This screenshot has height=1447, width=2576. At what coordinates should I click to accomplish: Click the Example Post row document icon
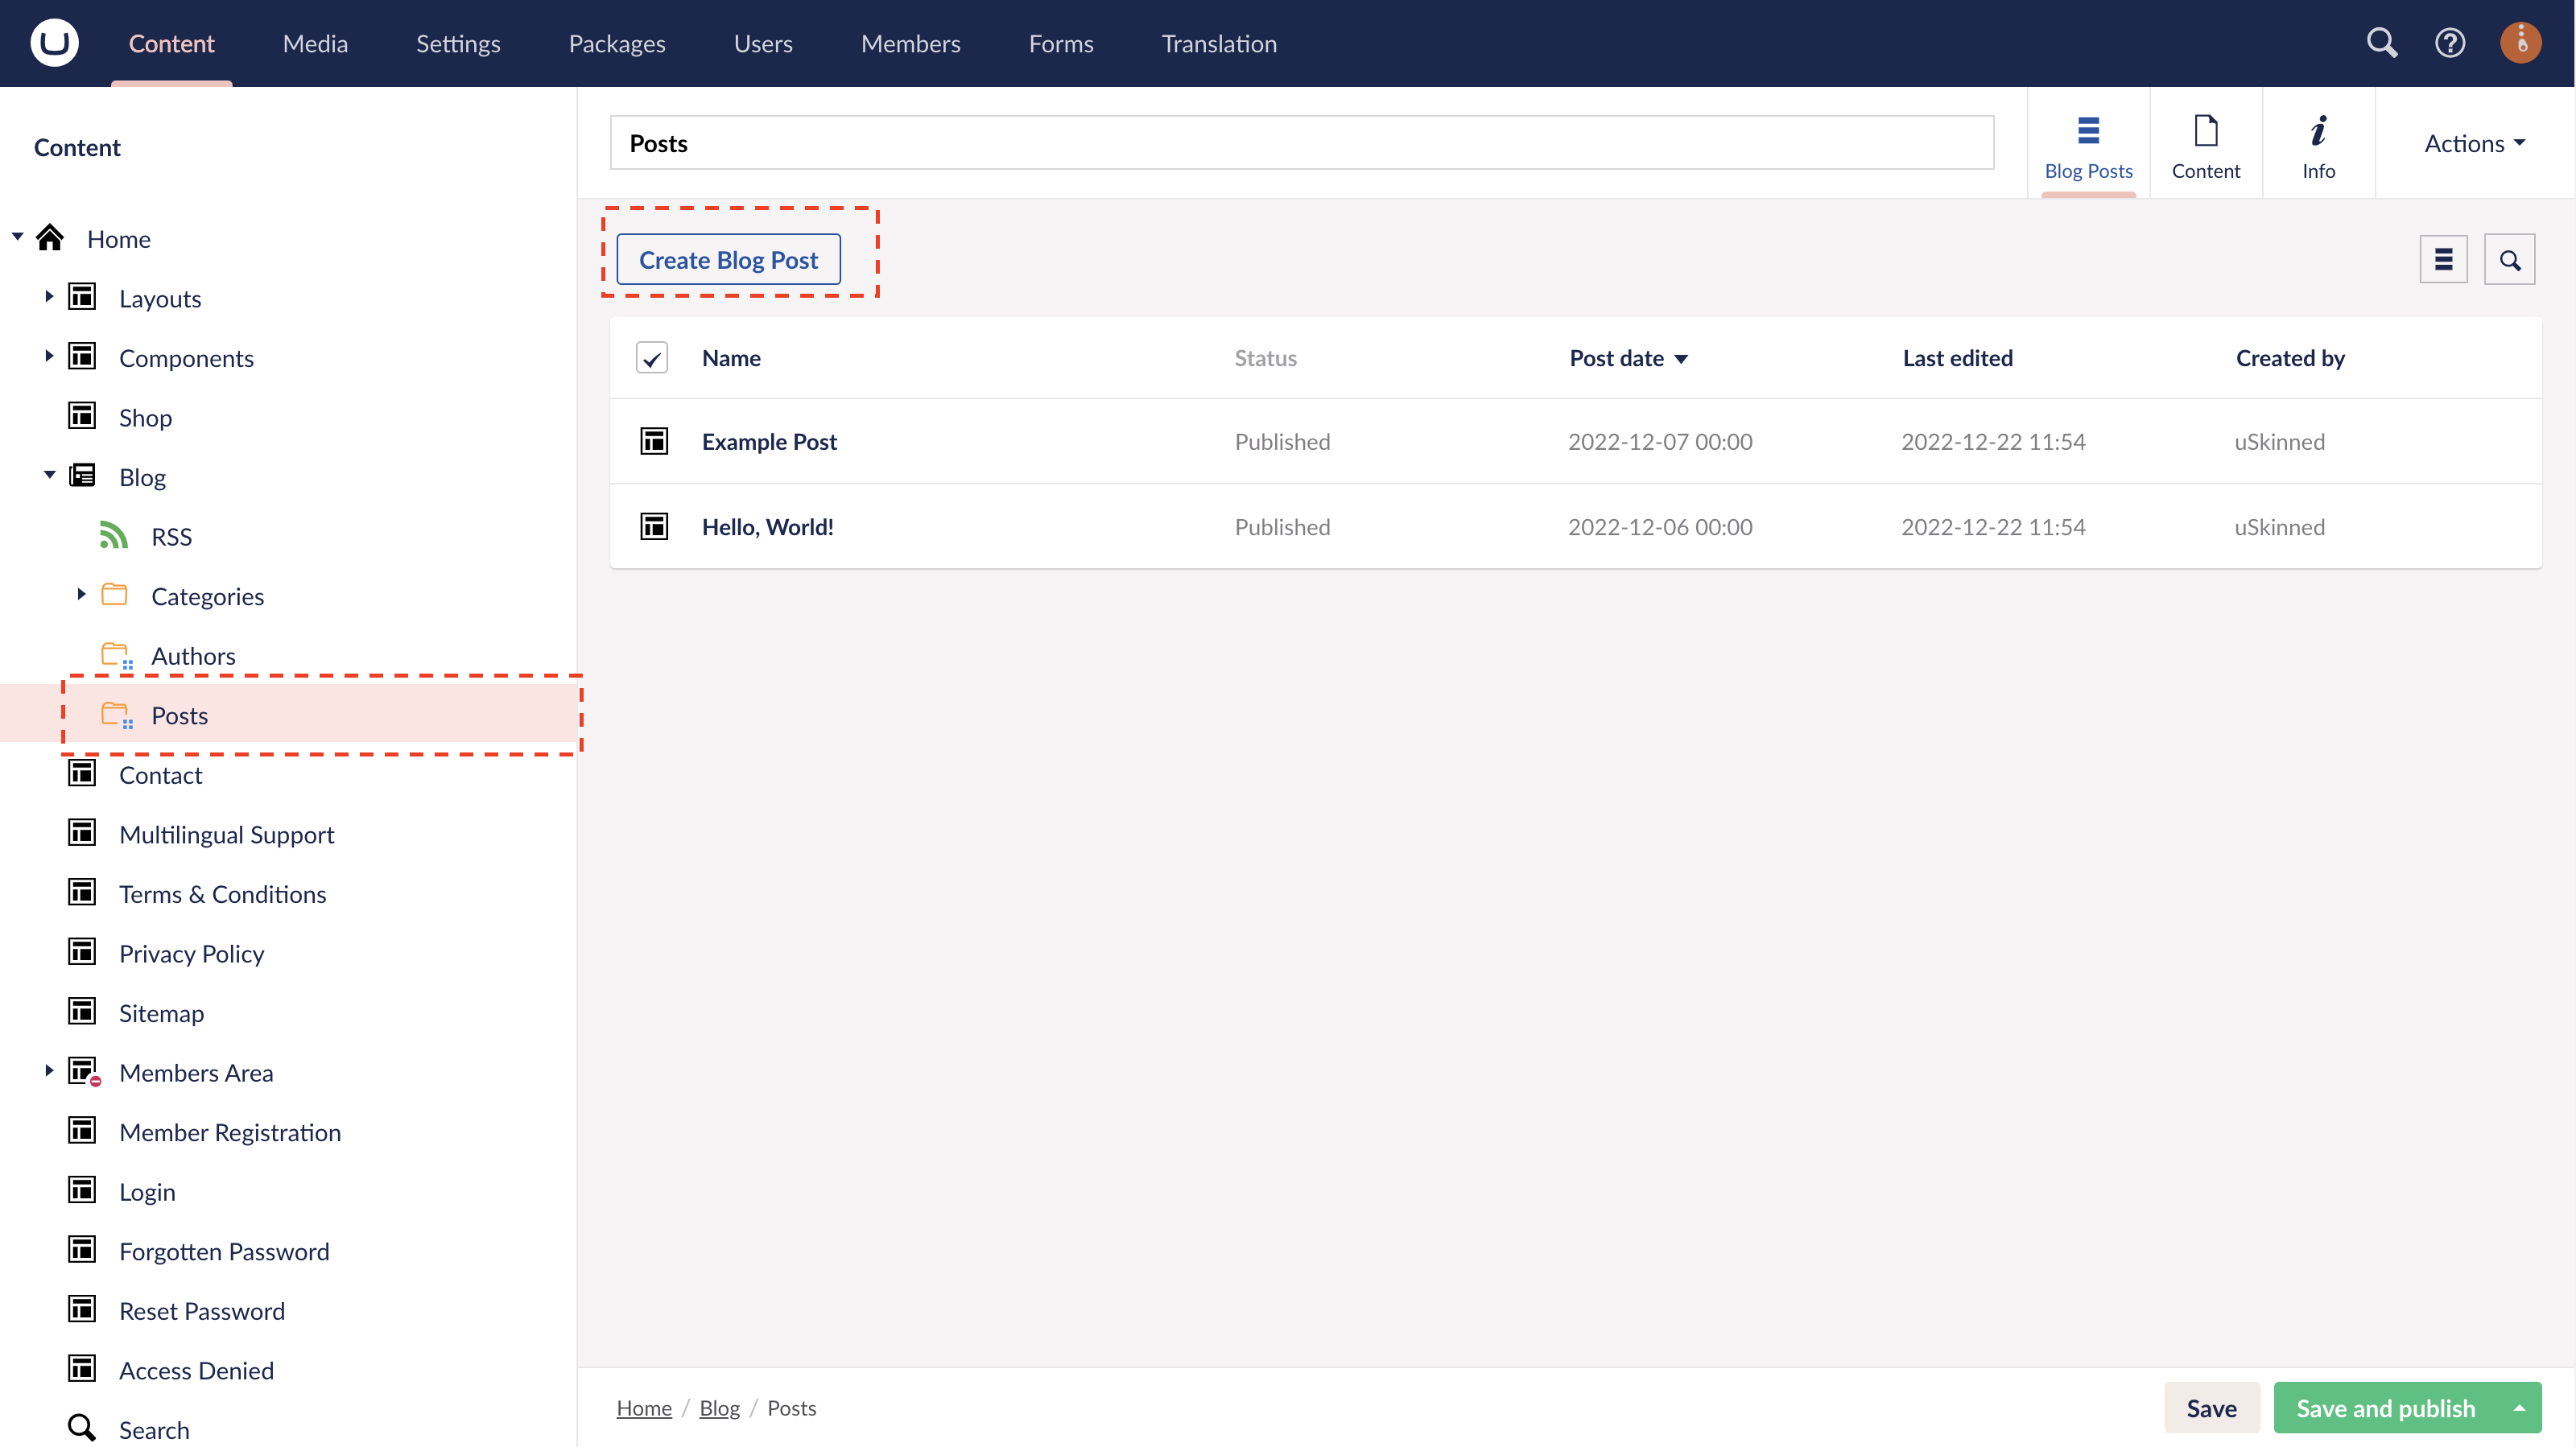654,441
